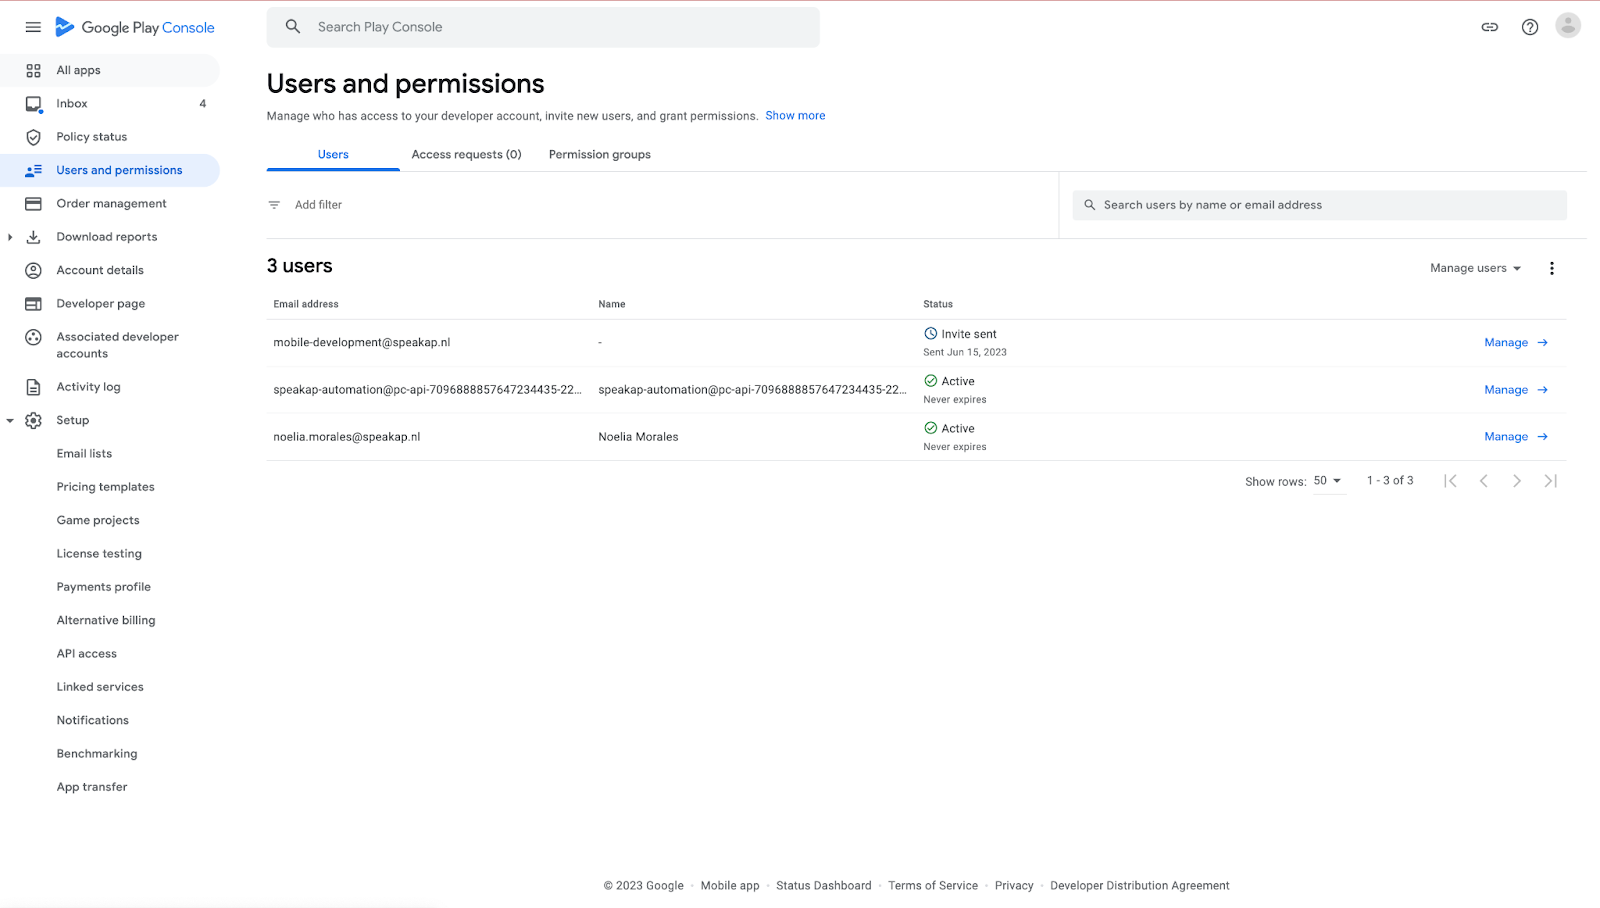Open the Manage users dropdown

(1475, 268)
